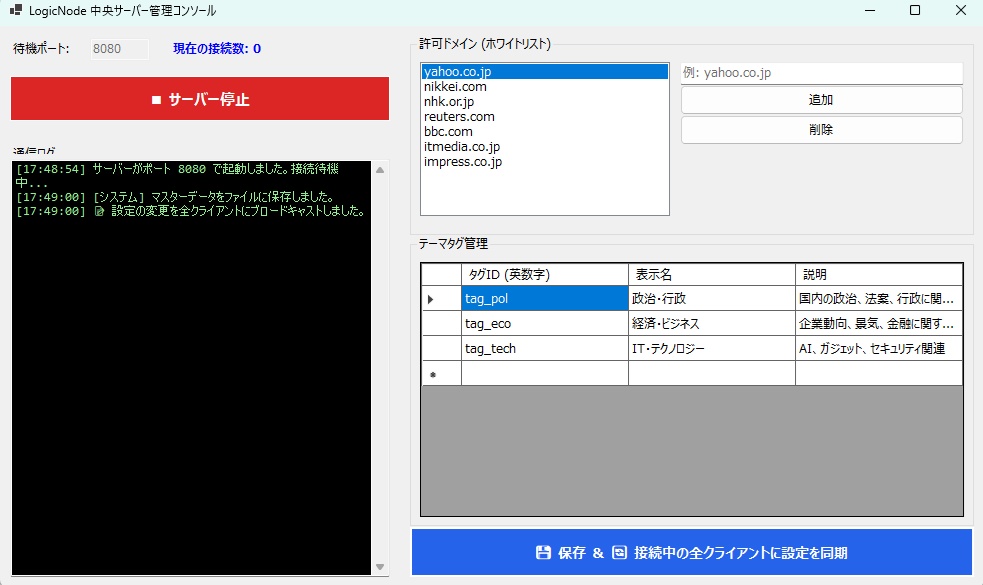Click the domain input showing 例: yahoo.co.jp
Viewport: 983px width, 585px height.
(x=820, y=72)
